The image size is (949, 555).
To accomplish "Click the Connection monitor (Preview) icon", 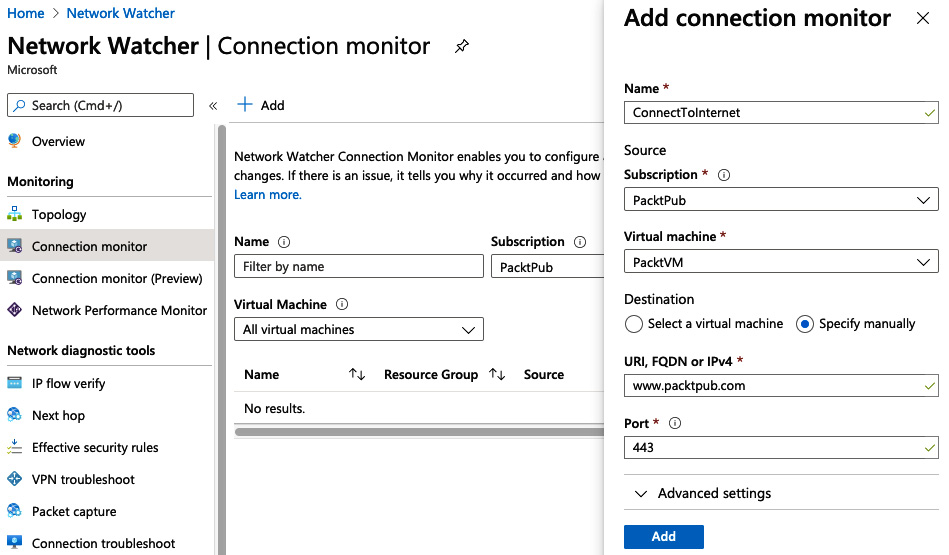I will [15, 278].
